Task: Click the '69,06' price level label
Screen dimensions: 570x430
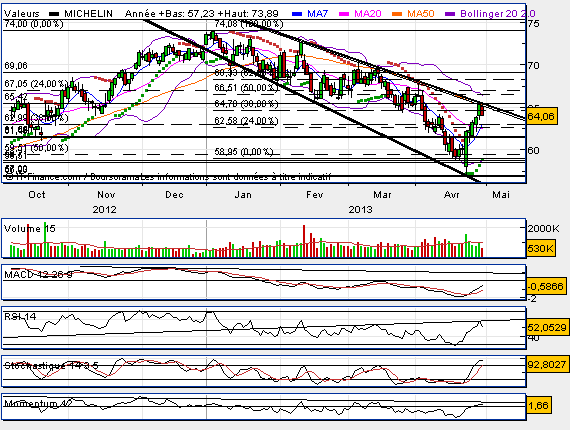Action: [16, 66]
